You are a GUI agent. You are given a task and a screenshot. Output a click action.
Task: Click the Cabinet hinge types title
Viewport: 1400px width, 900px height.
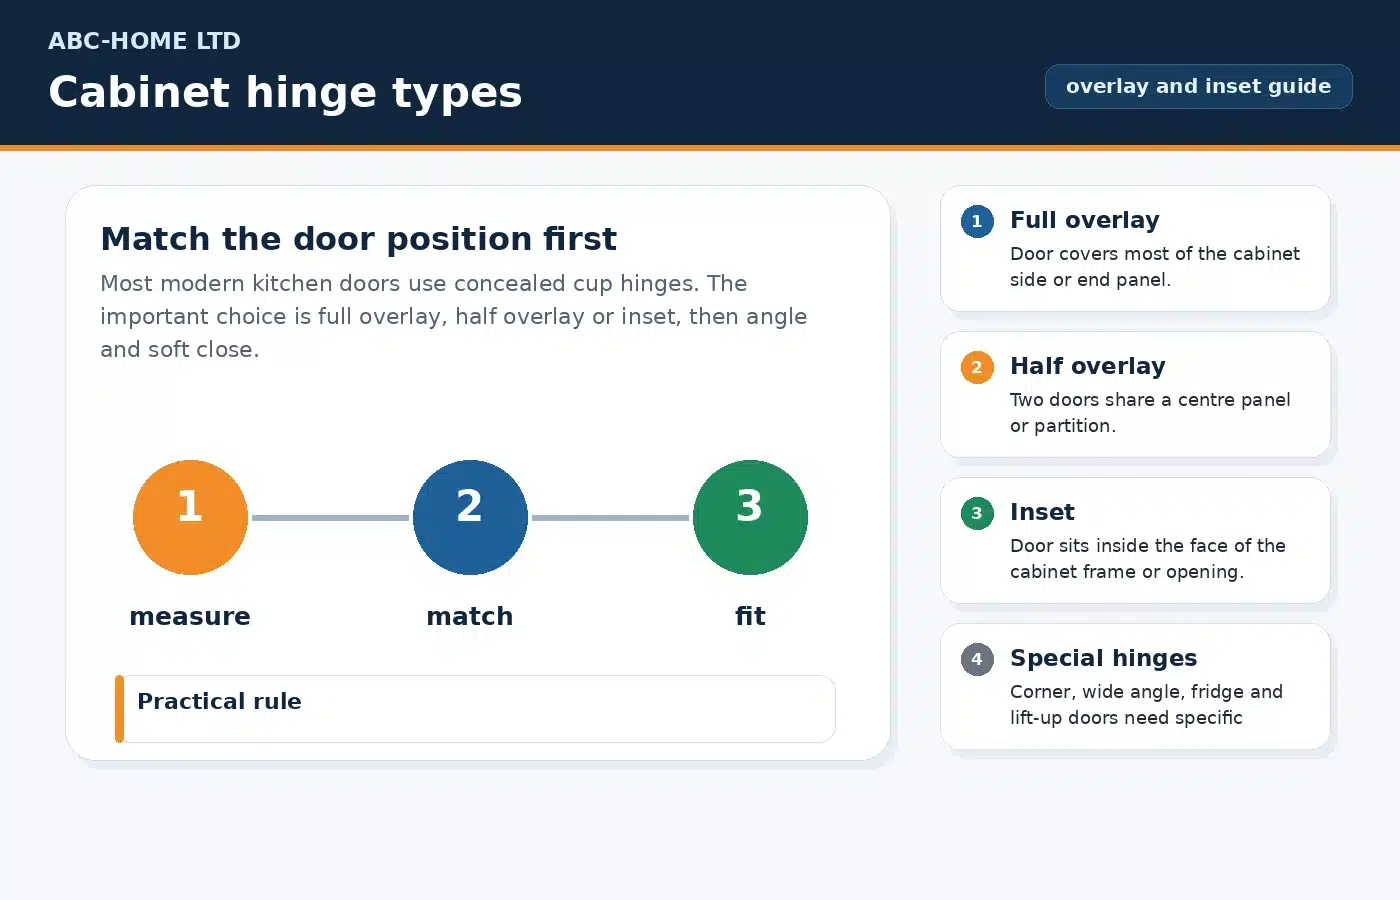285,92
